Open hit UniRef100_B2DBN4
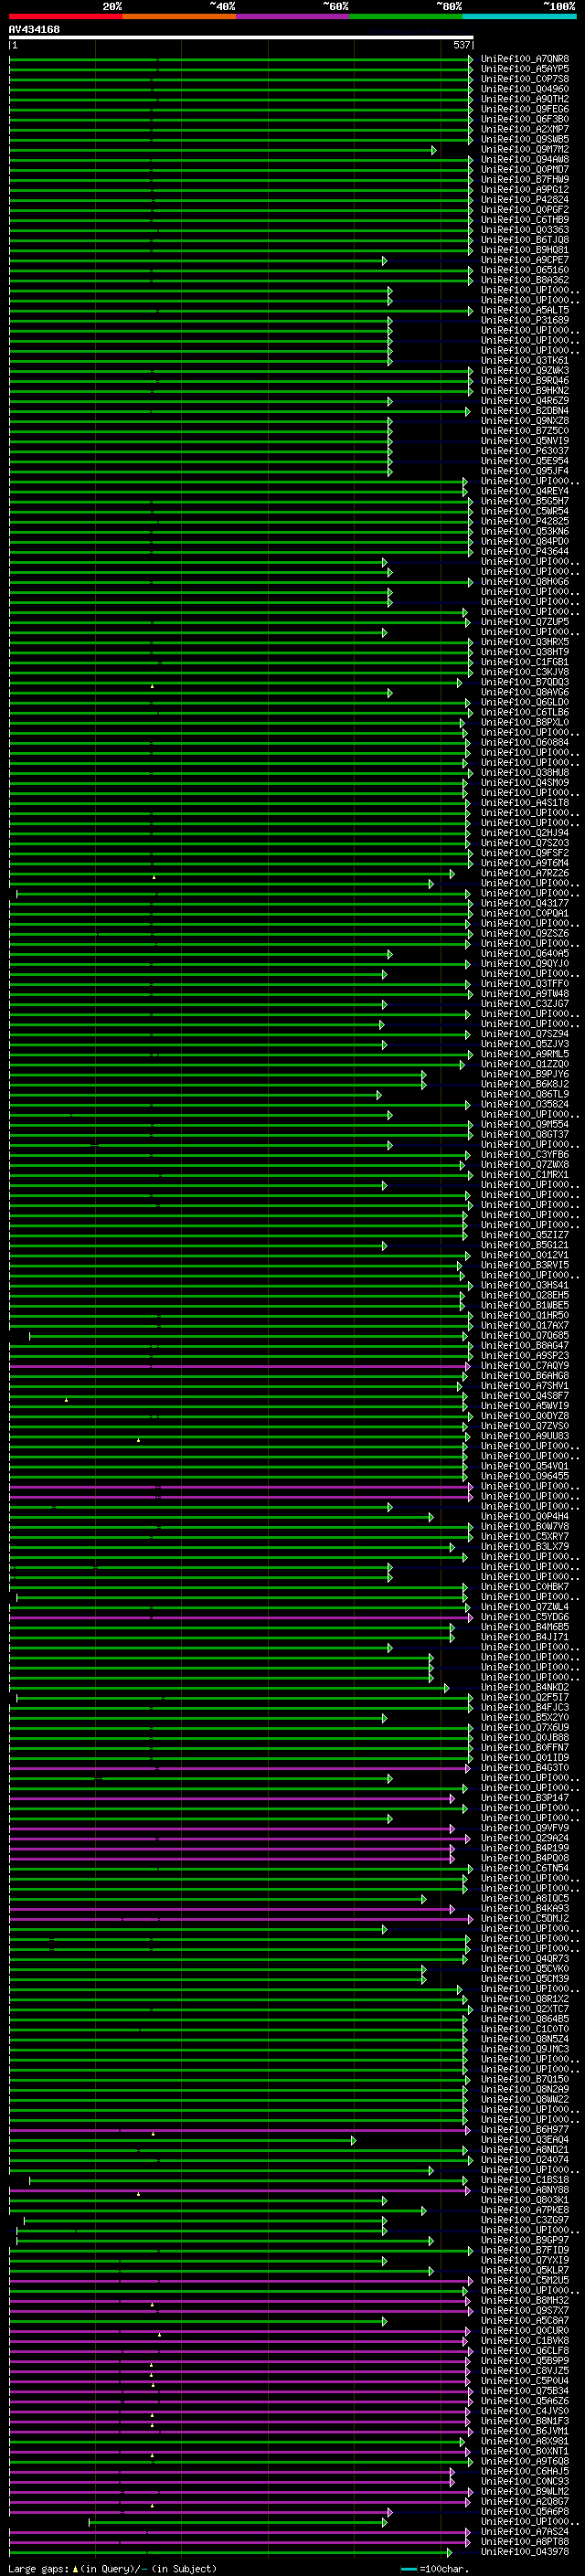Screen dimensions: 585x2576 (x=525, y=411)
